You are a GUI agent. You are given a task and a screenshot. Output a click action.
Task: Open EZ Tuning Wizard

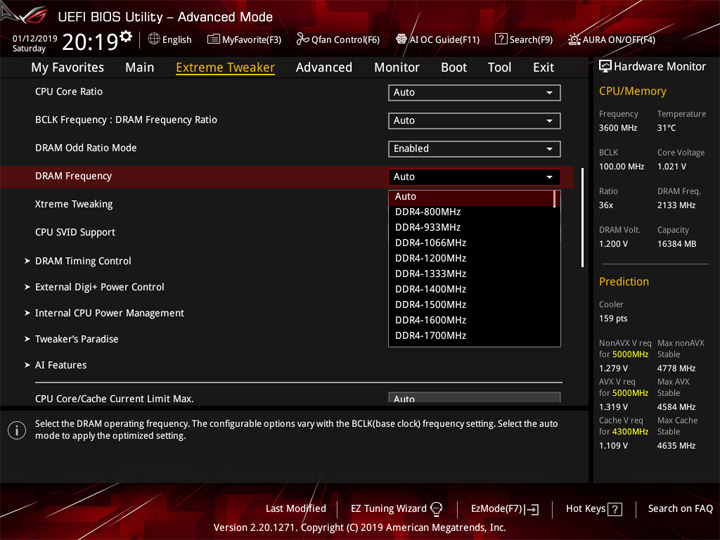pyautogui.click(x=397, y=509)
